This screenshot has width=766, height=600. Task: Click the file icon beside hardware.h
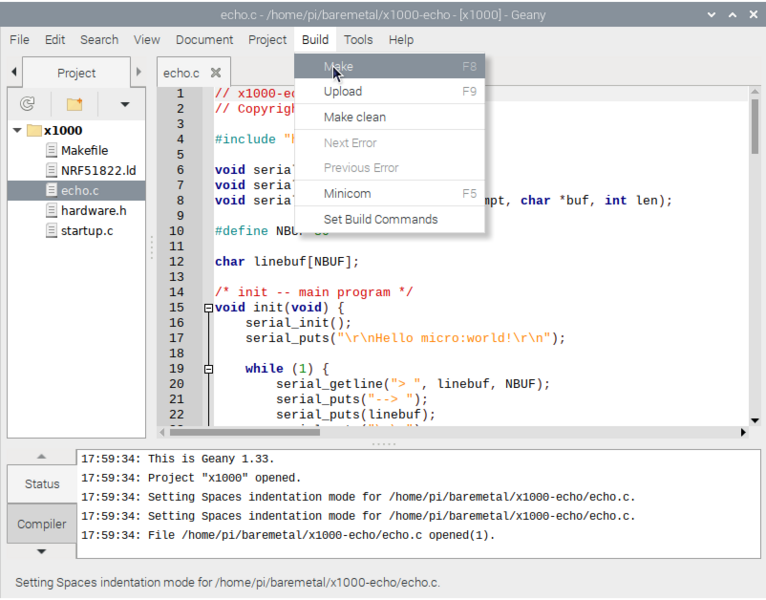point(51,210)
